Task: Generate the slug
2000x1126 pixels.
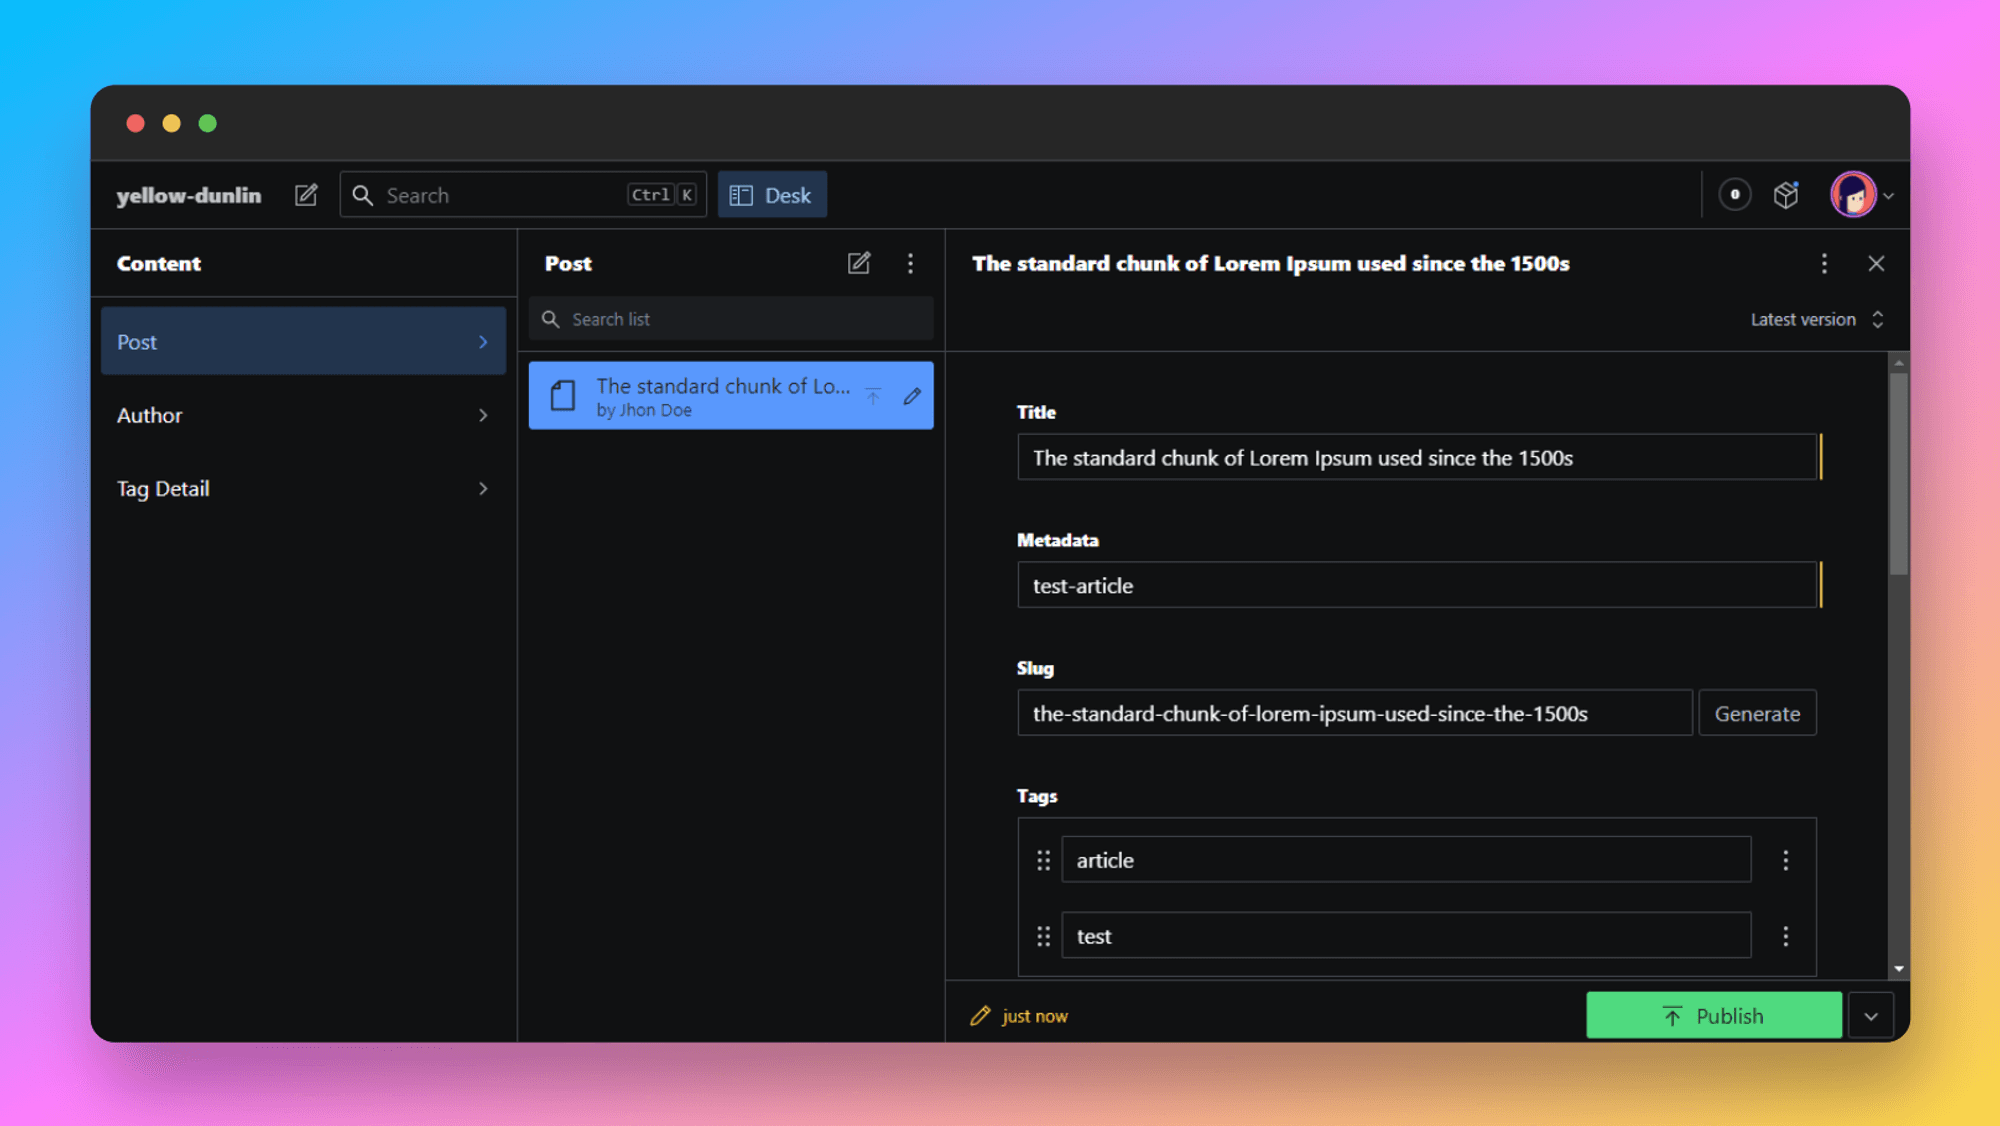Action: (x=1757, y=713)
